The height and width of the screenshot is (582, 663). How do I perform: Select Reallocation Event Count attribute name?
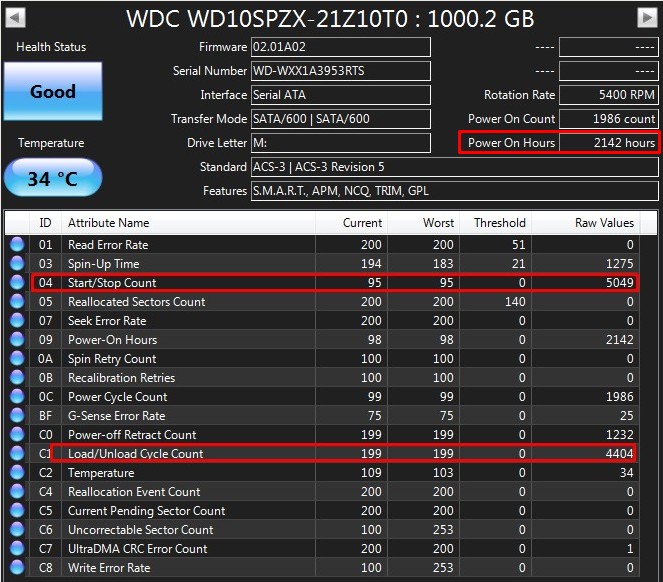coord(134,491)
